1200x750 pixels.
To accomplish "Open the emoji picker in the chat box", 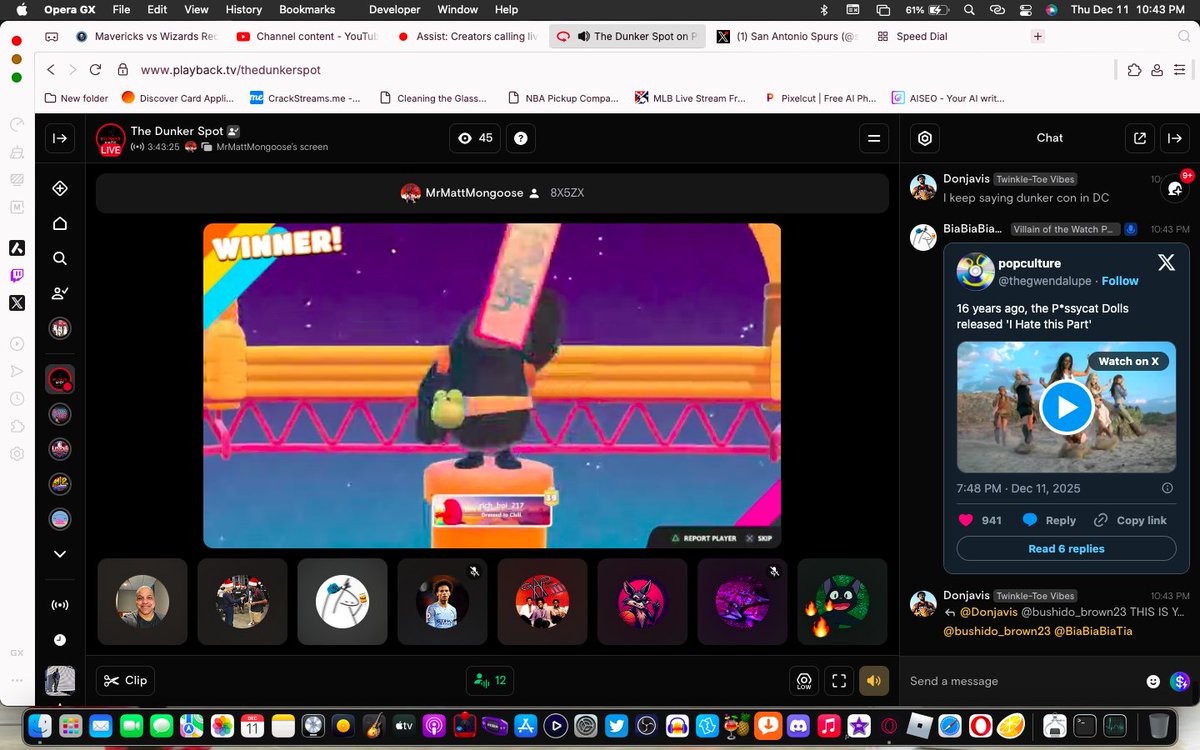I will pos(1153,681).
